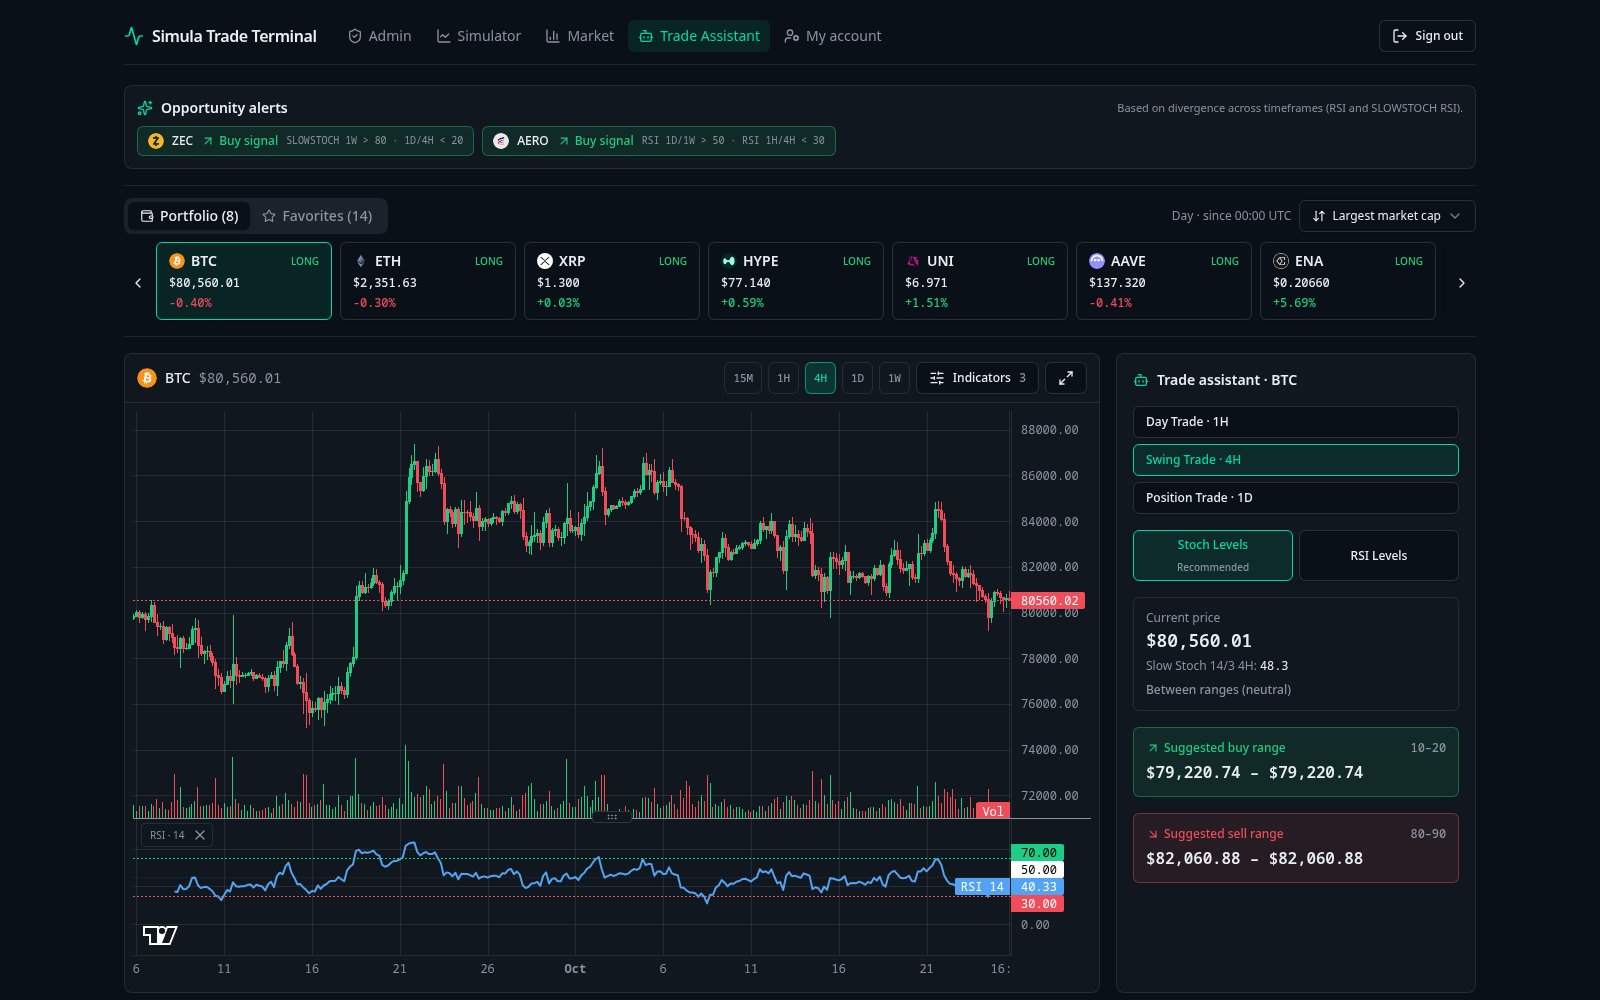Click the Current price value $80,560.01

[x=1198, y=641]
